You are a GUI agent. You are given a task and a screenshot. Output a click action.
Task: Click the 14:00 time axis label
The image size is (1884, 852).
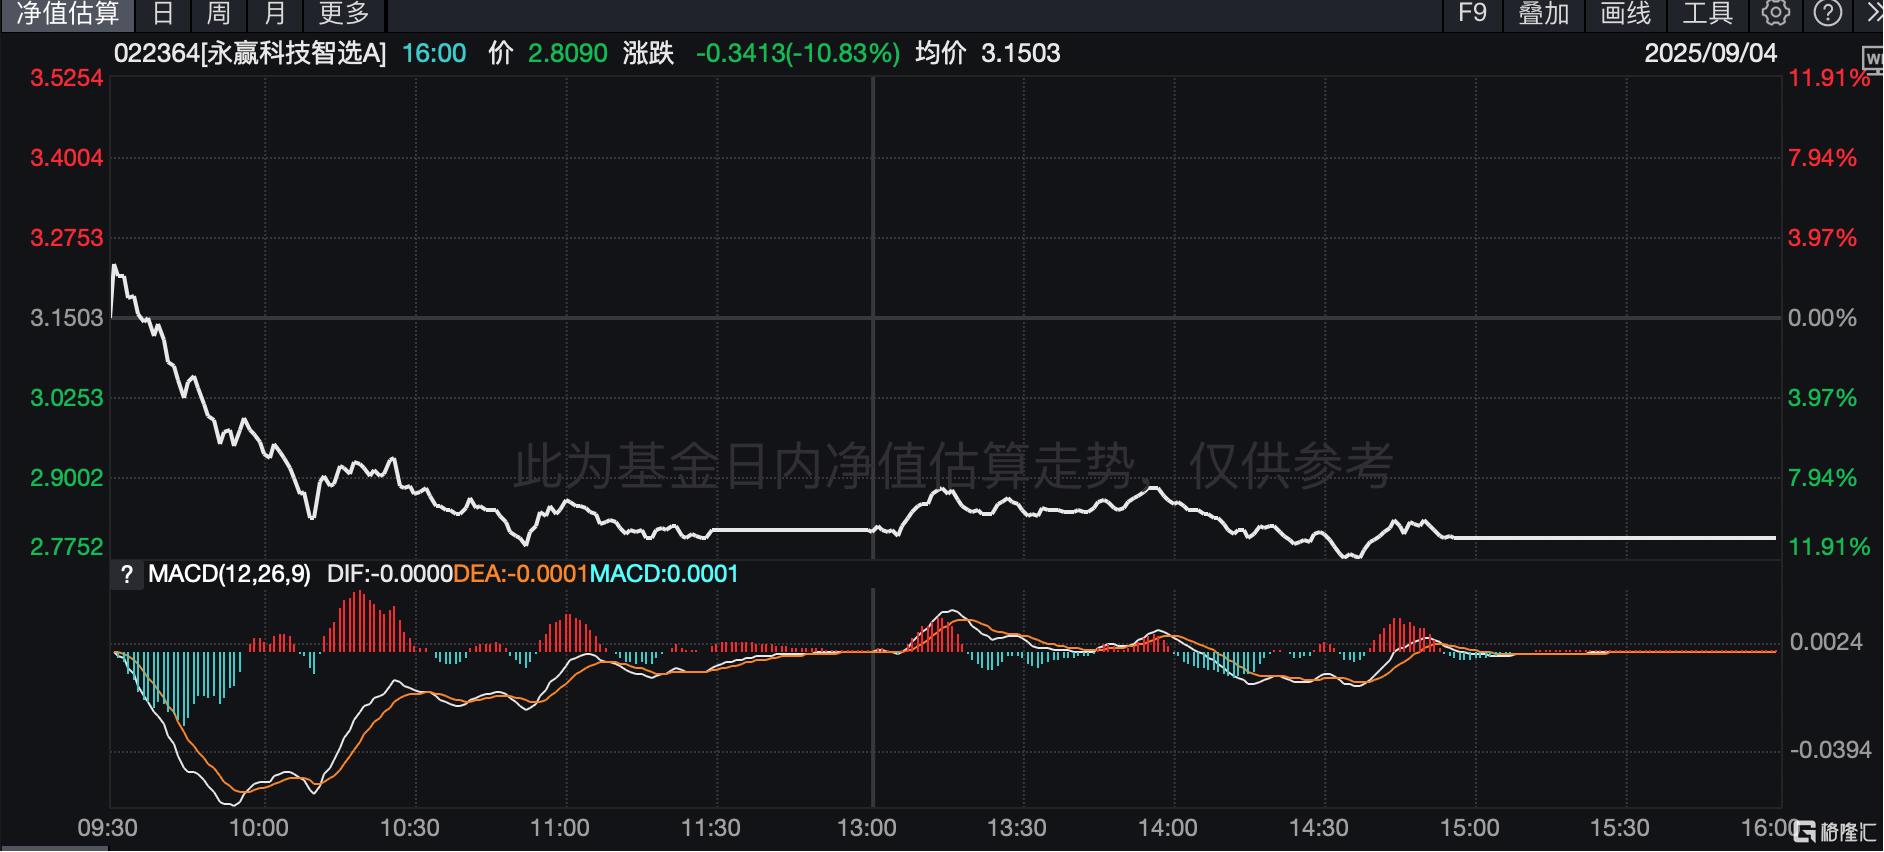point(1168,828)
